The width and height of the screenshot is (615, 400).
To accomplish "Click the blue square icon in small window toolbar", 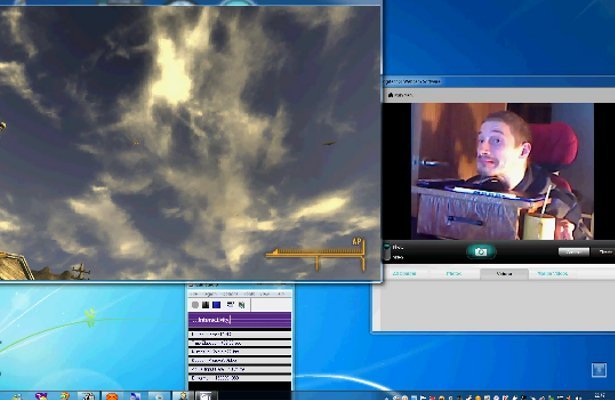I will tap(216, 305).
